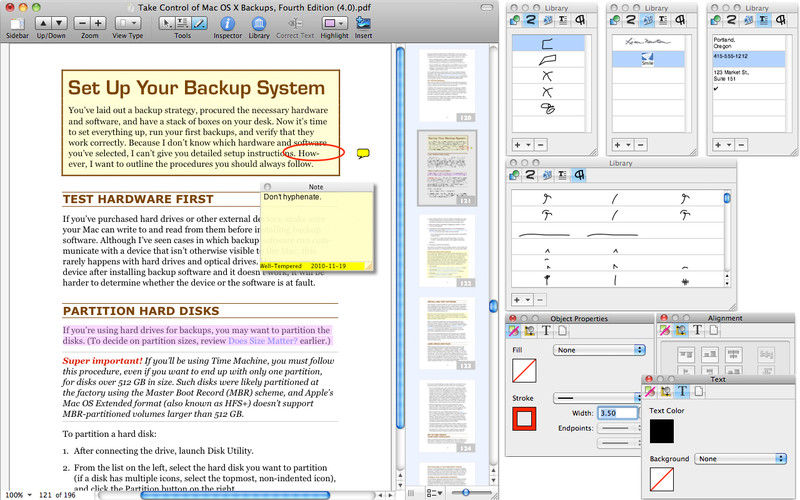Open add-menu arrow in Smile logo Library
This screenshot has height=500, width=800.
tap(629, 145)
